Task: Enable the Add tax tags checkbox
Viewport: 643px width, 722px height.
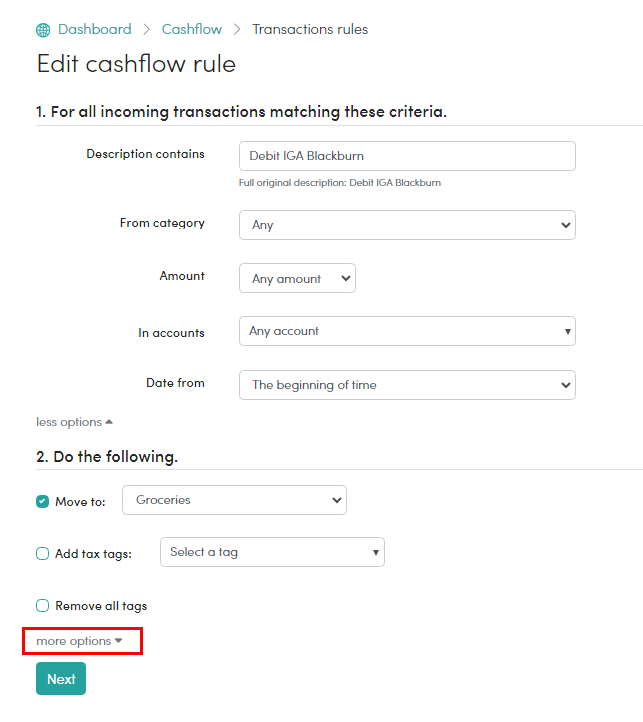Action: (x=42, y=553)
